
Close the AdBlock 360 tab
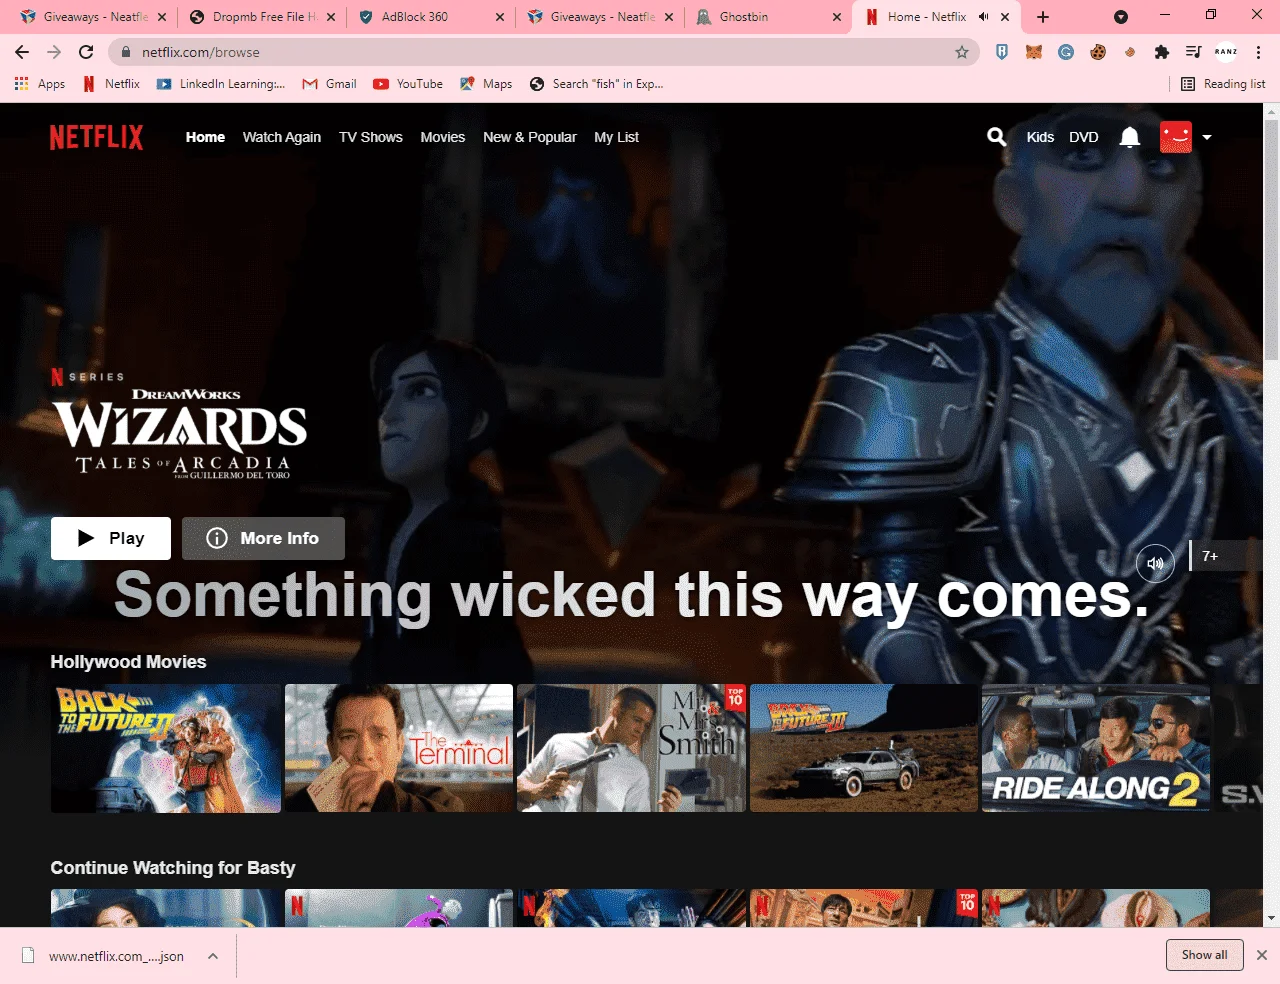[x=500, y=17]
